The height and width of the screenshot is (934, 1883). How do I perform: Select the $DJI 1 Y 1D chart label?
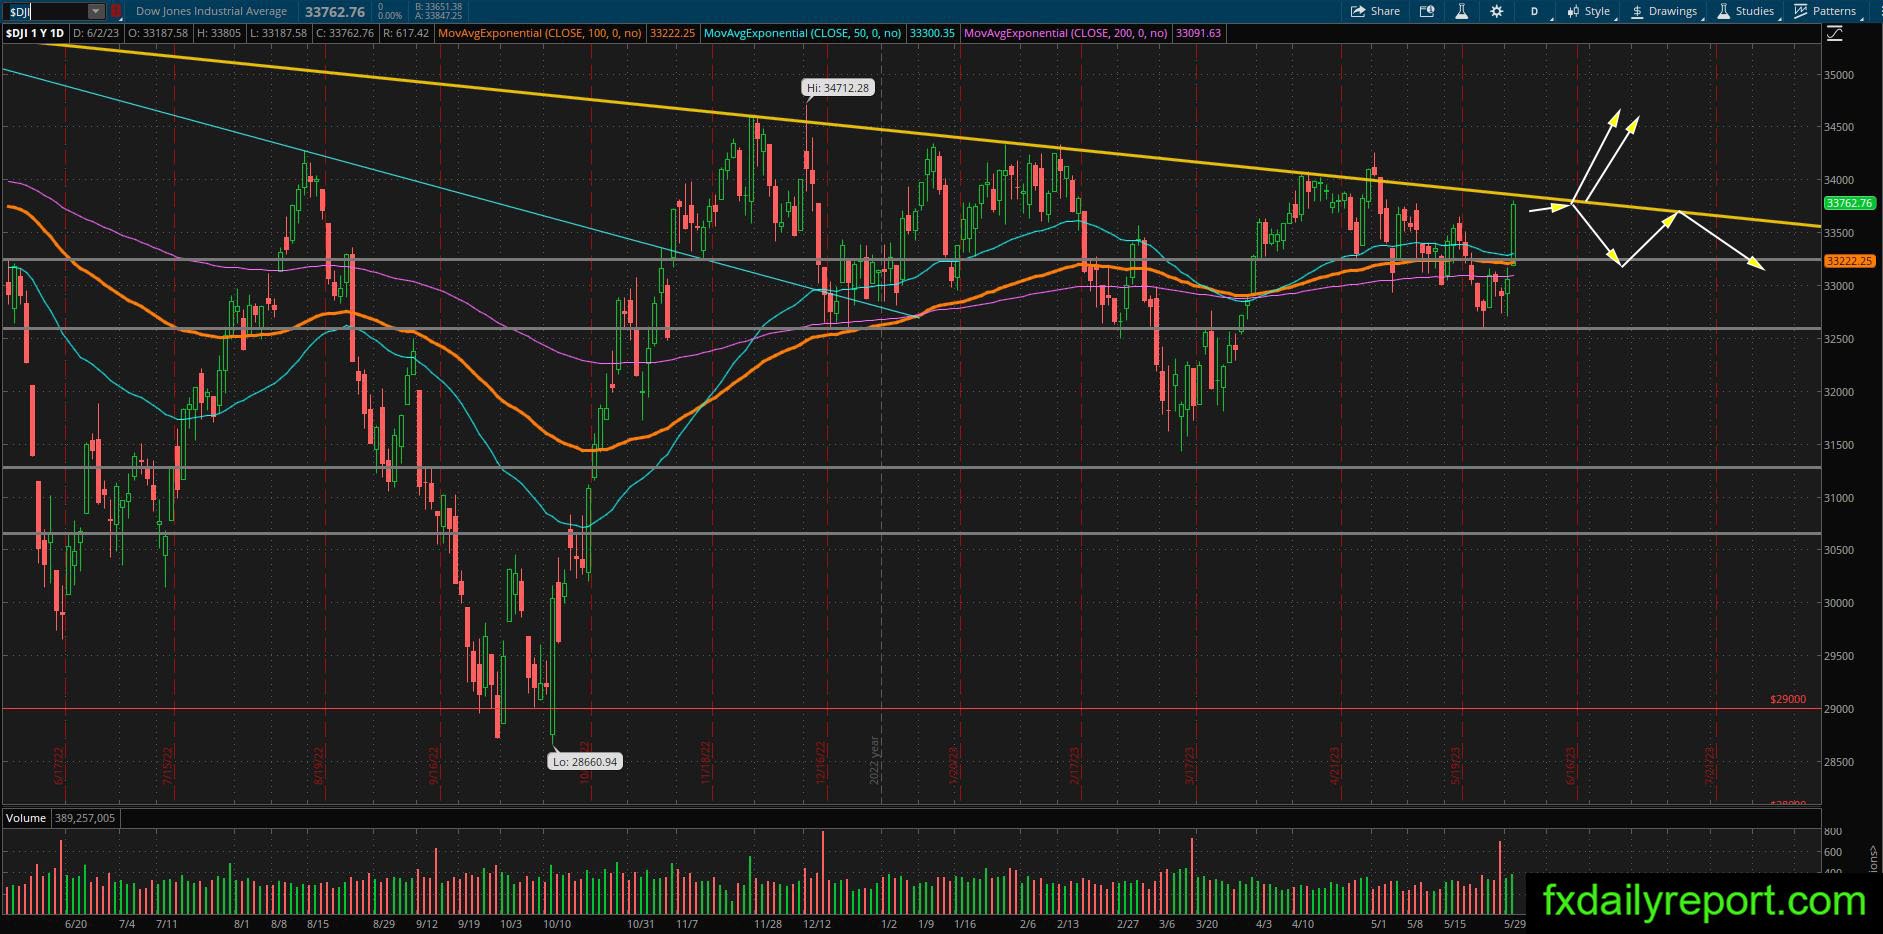pyautogui.click(x=35, y=33)
